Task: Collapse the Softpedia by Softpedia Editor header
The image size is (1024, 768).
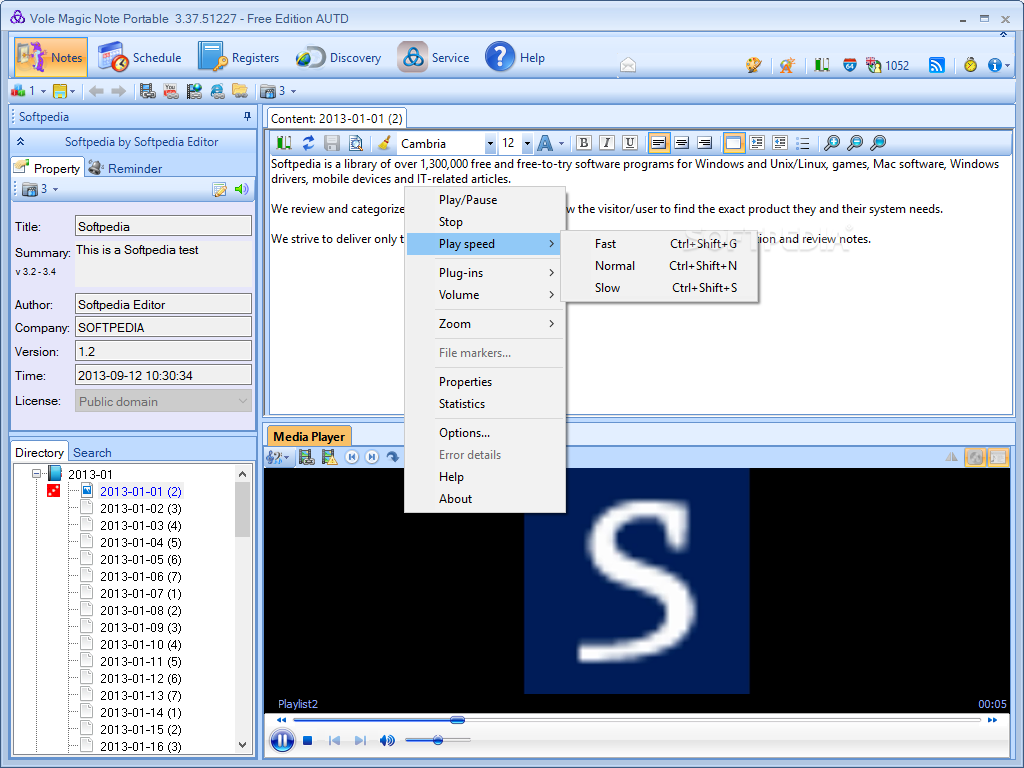Action: pyautogui.click(x=20, y=141)
